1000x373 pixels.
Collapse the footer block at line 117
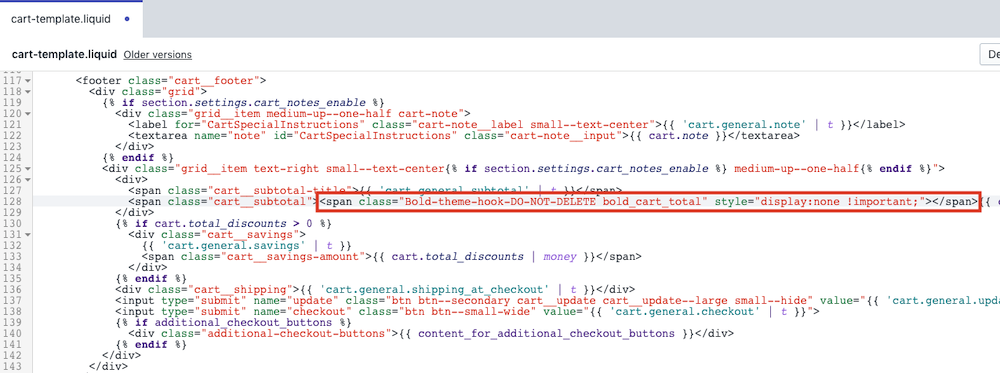click(28, 81)
